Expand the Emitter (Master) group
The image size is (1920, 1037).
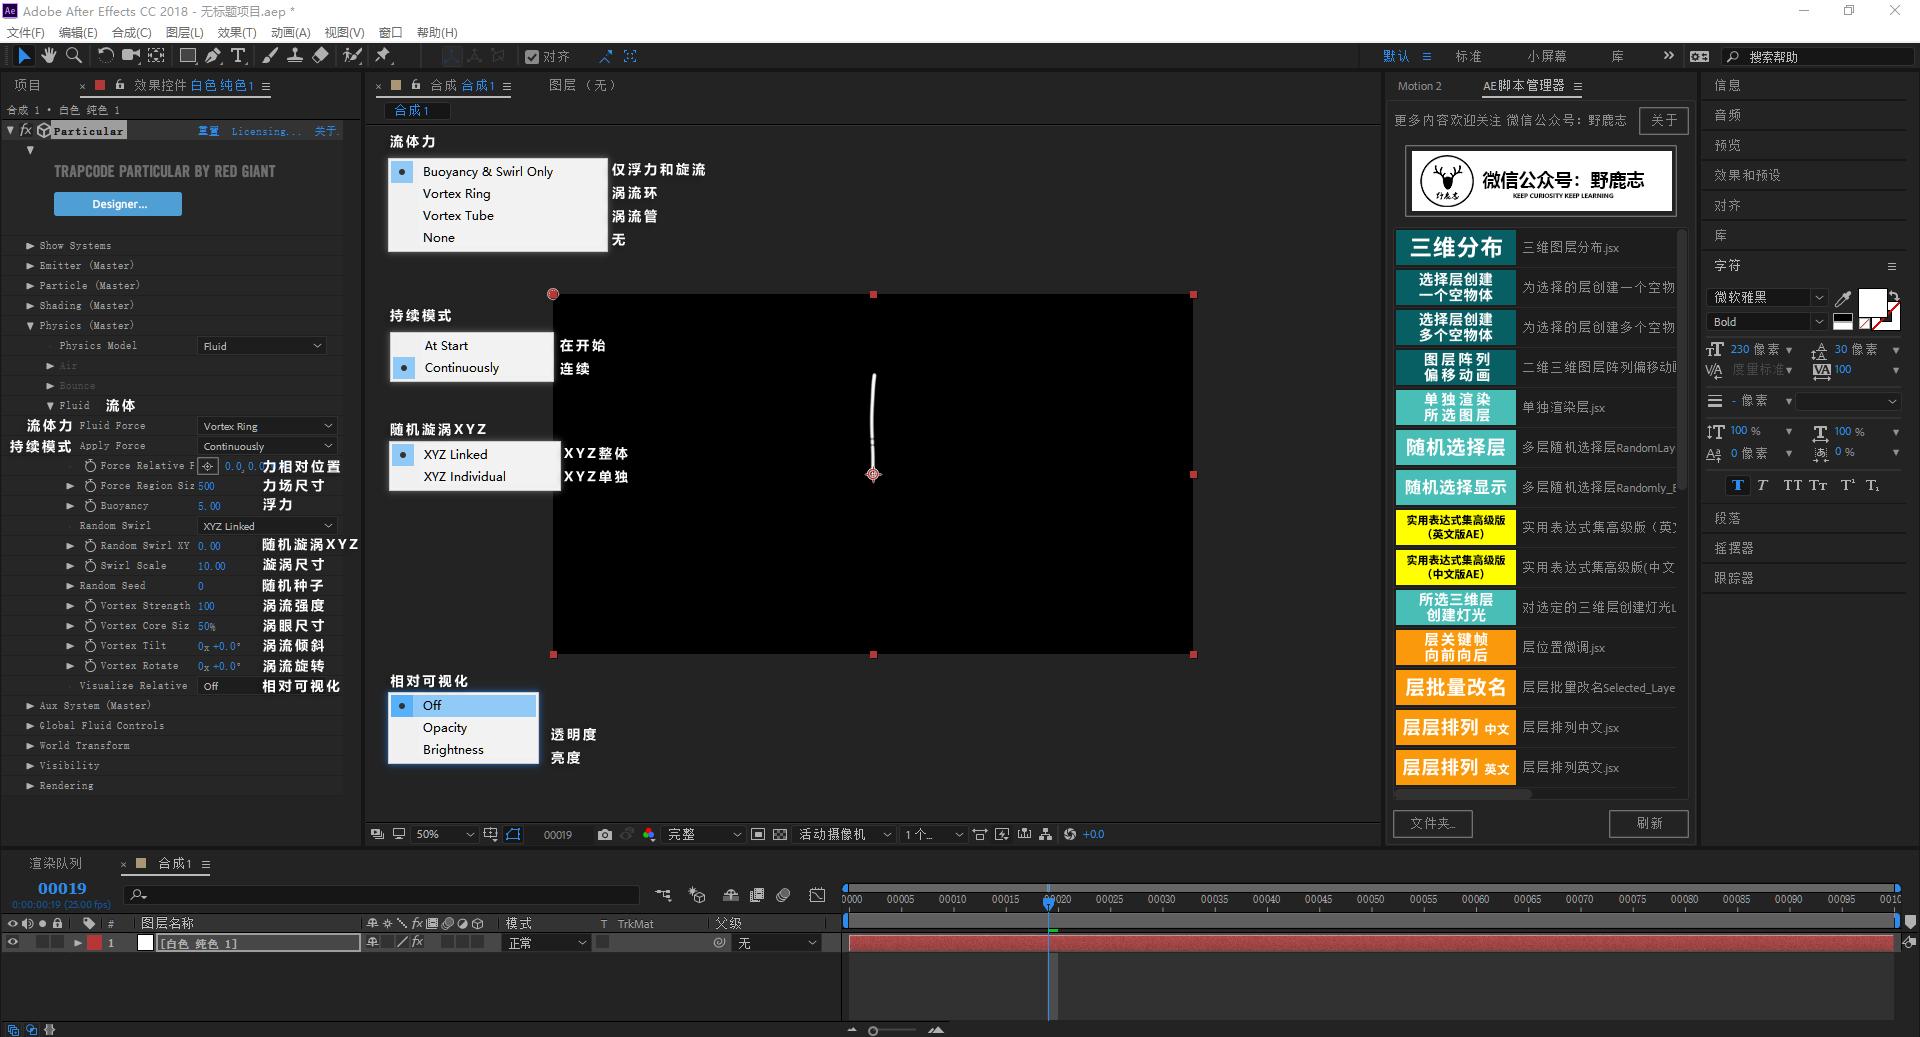[x=30, y=266]
